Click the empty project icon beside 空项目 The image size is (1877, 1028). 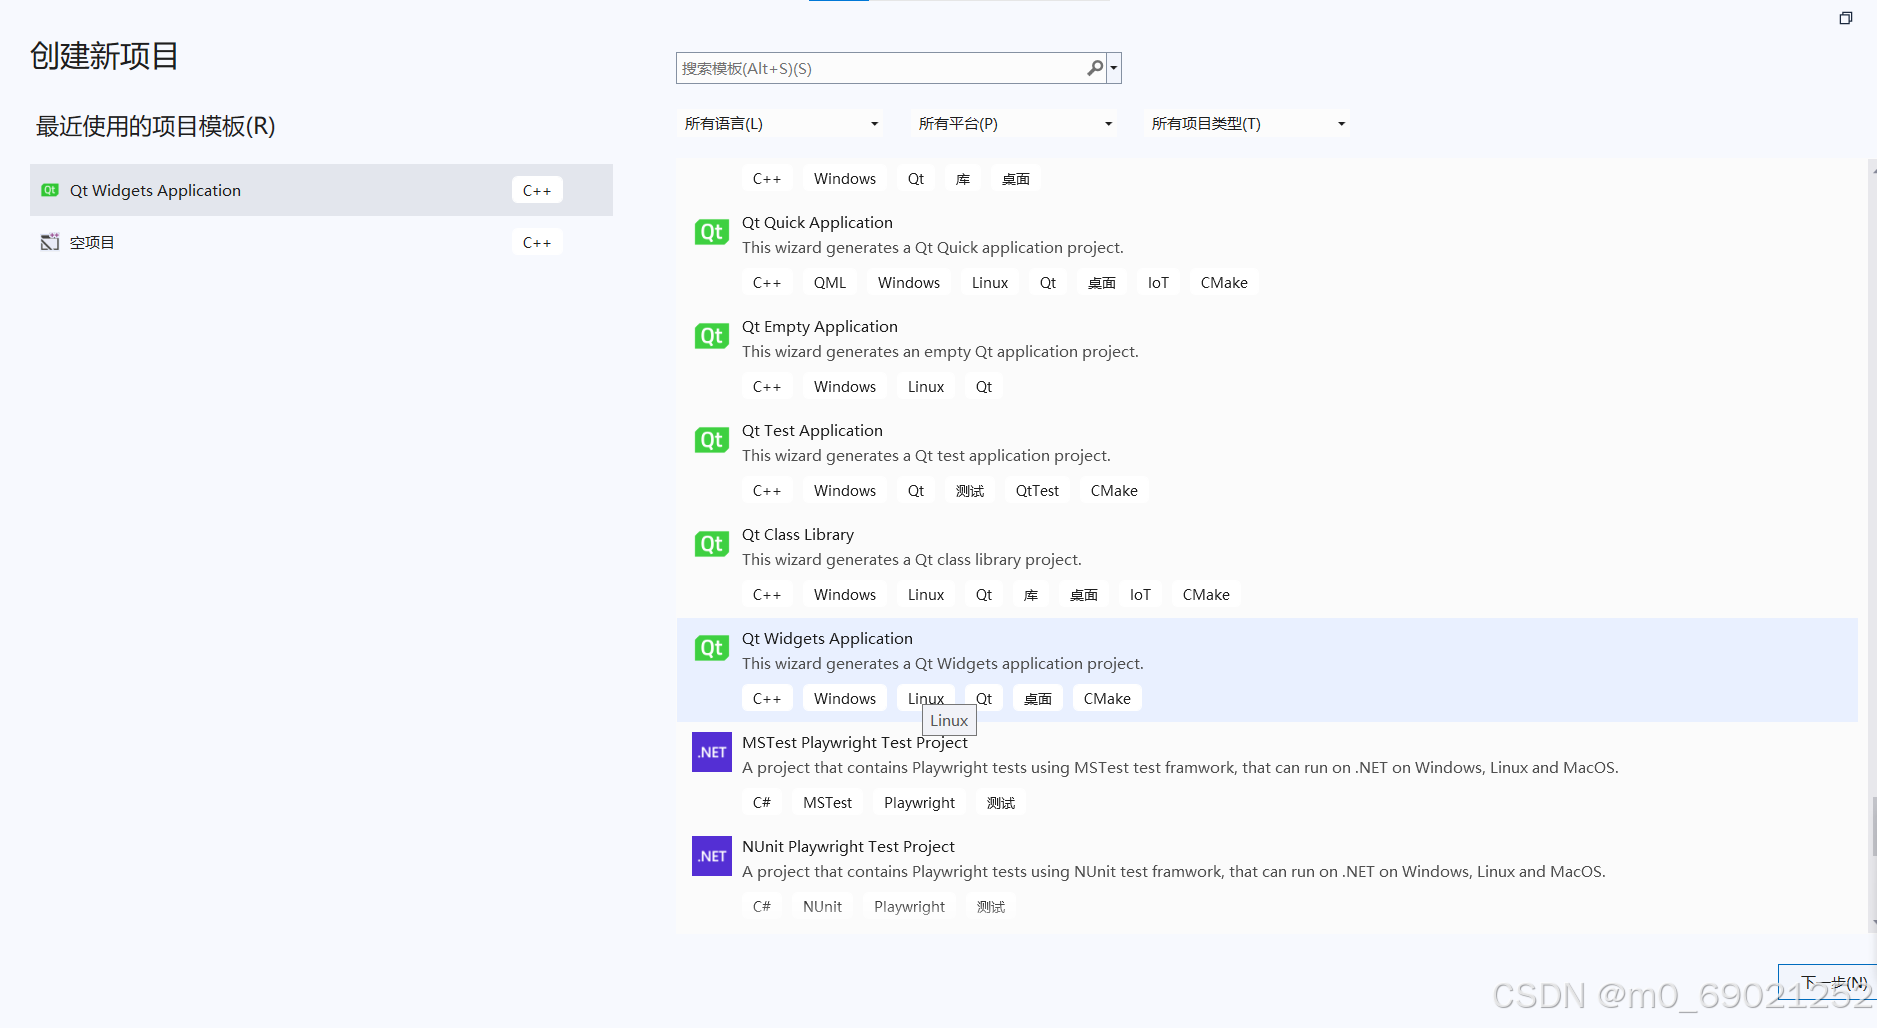point(50,242)
